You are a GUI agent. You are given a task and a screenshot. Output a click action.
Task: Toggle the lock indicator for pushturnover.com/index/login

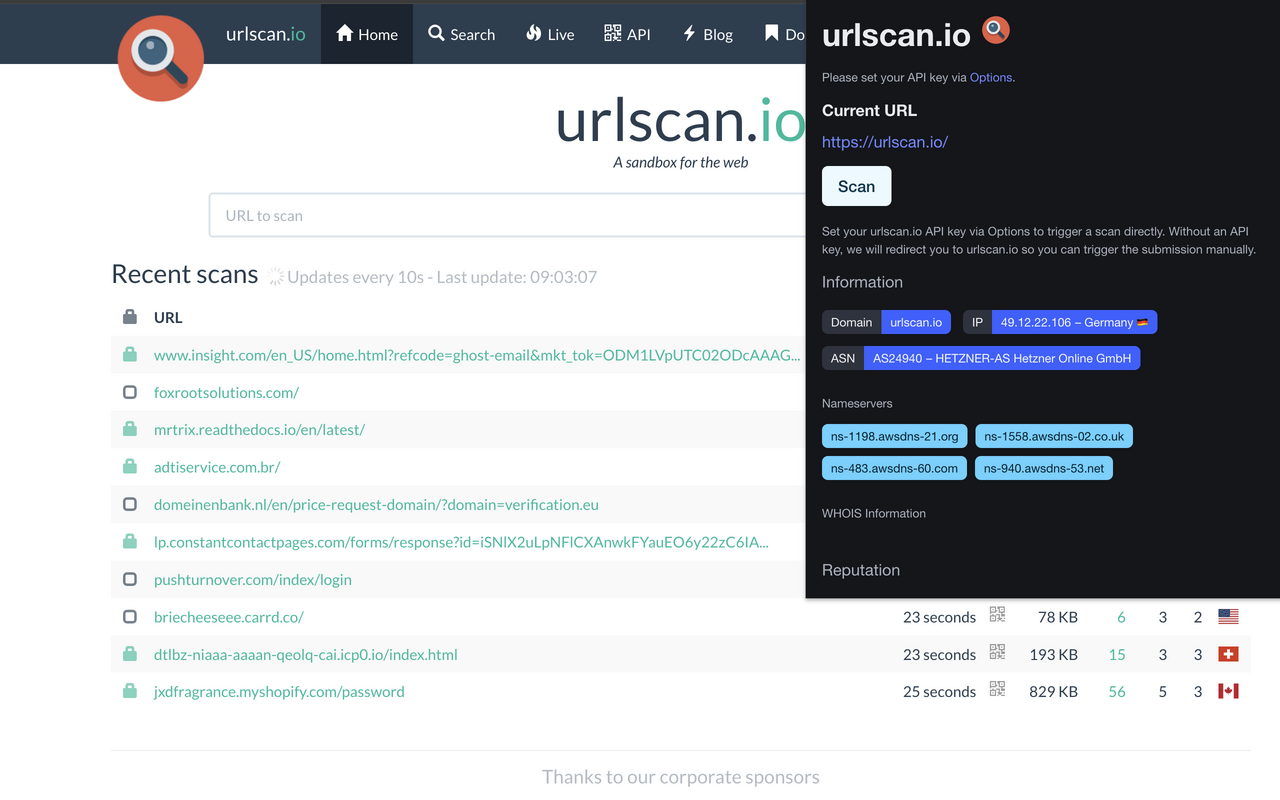129,578
